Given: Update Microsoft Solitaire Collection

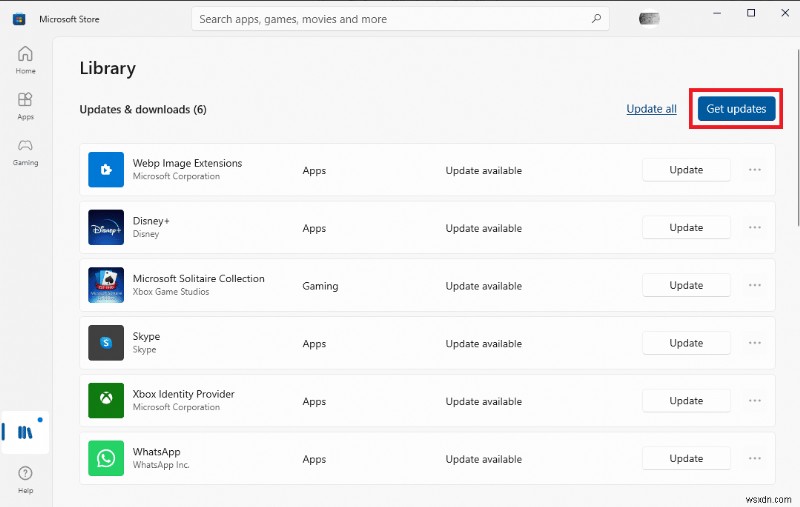Looking at the screenshot, I should 686,285.
